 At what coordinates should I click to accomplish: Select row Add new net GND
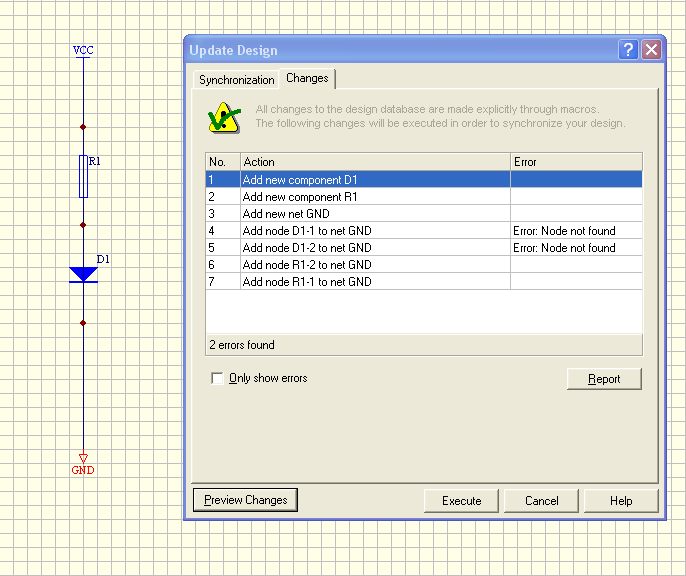[424, 213]
